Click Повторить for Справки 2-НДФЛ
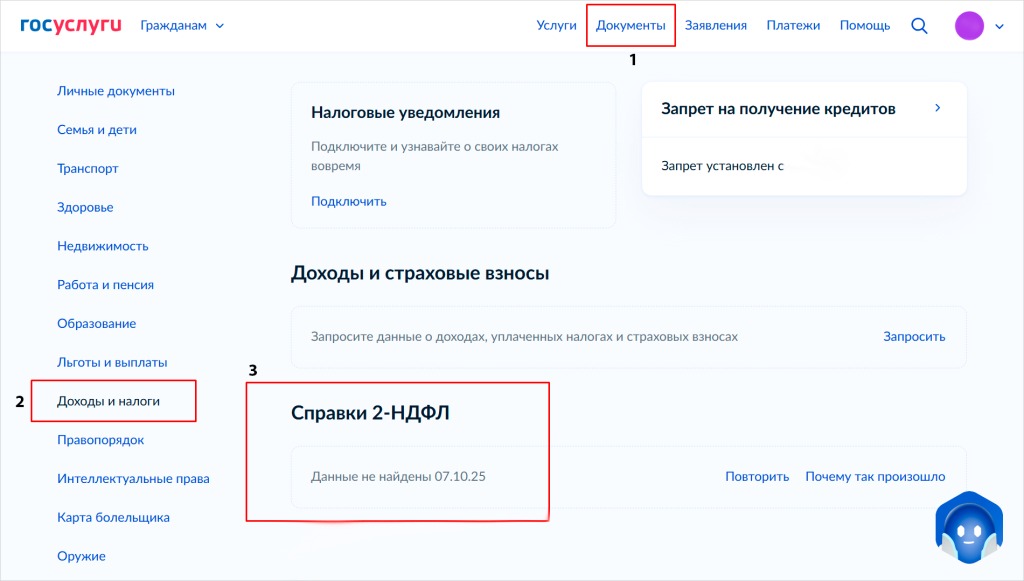The image size is (1024, 581). 757,477
